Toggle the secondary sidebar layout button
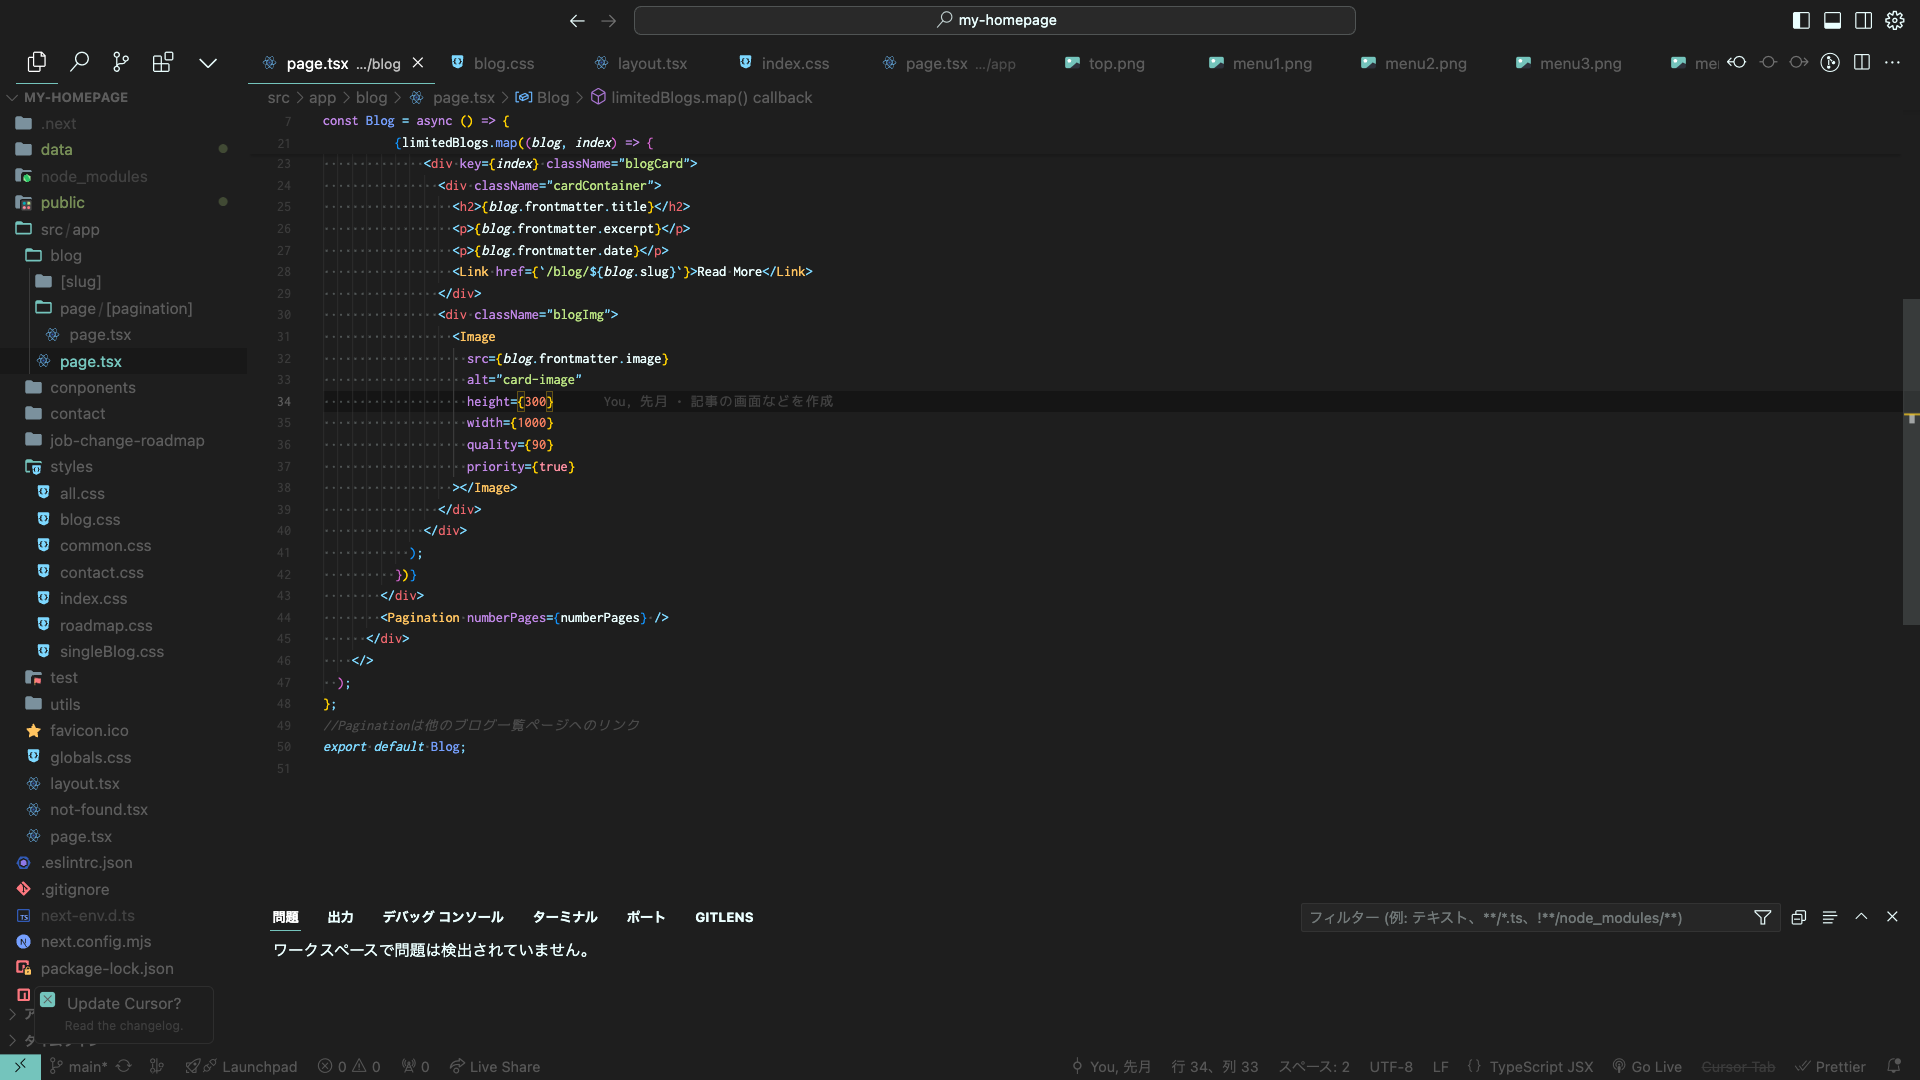Viewport: 1920px width, 1080px height. click(1863, 20)
